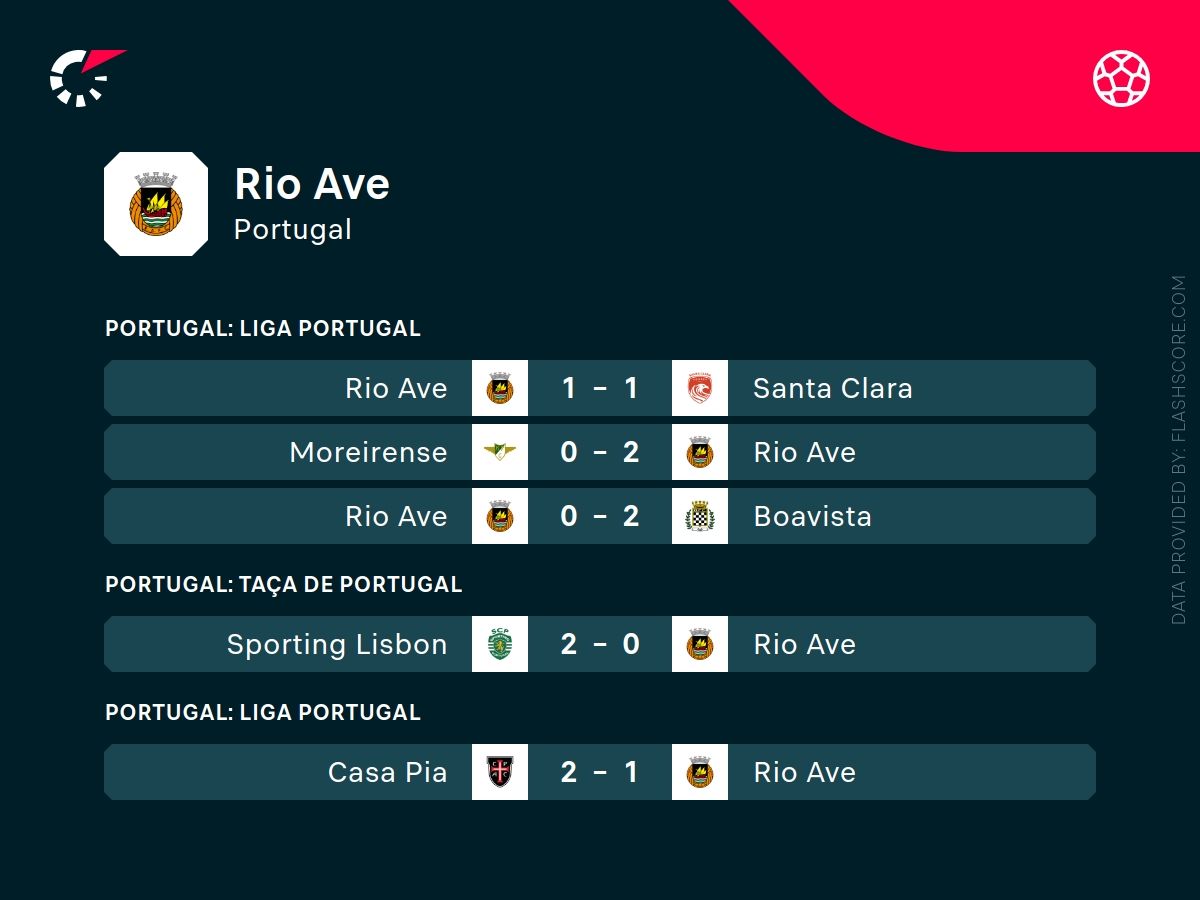Image resolution: width=1200 pixels, height=900 pixels.
Task: Click the 1 - 1 score against Santa Clara
Action: click(x=600, y=388)
